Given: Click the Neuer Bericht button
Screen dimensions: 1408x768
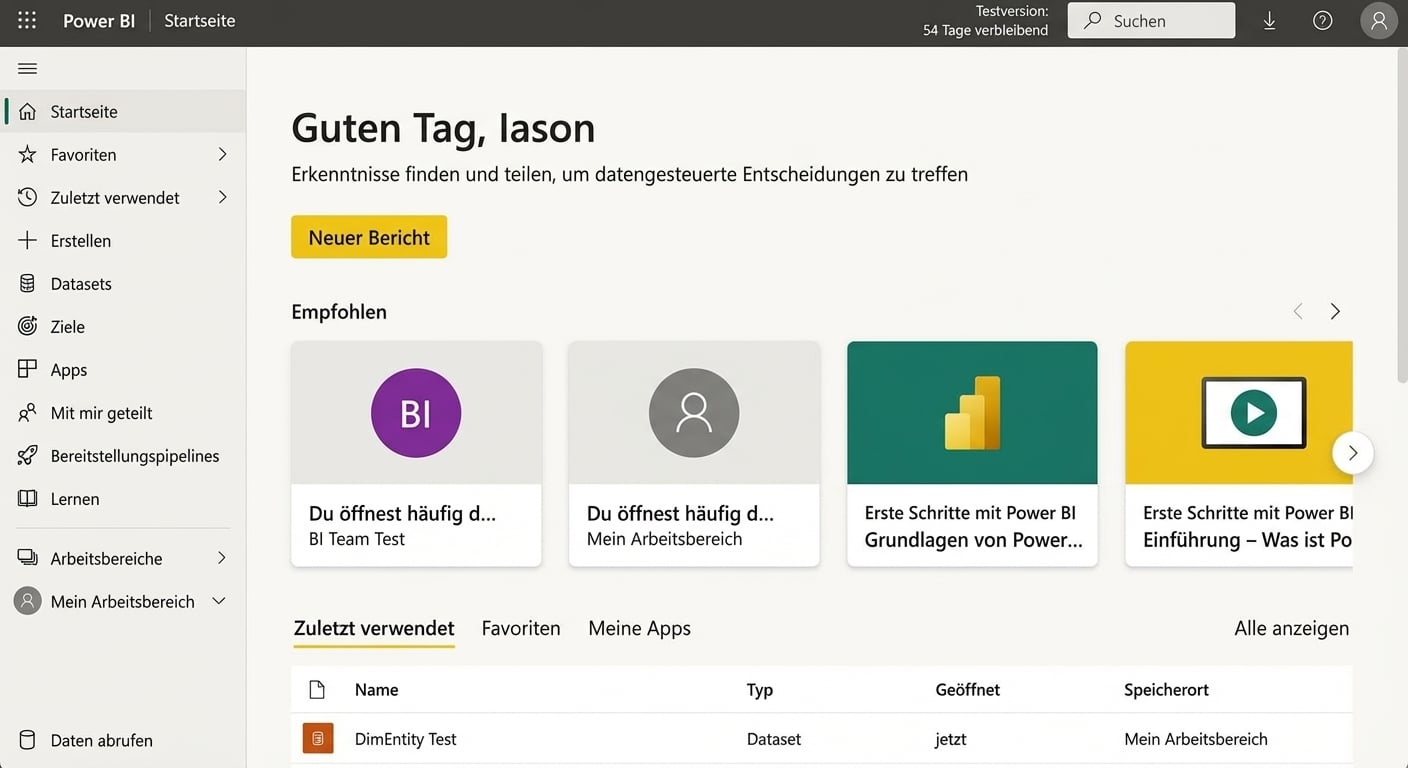Looking at the screenshot, I should click(x=369, y=237).
